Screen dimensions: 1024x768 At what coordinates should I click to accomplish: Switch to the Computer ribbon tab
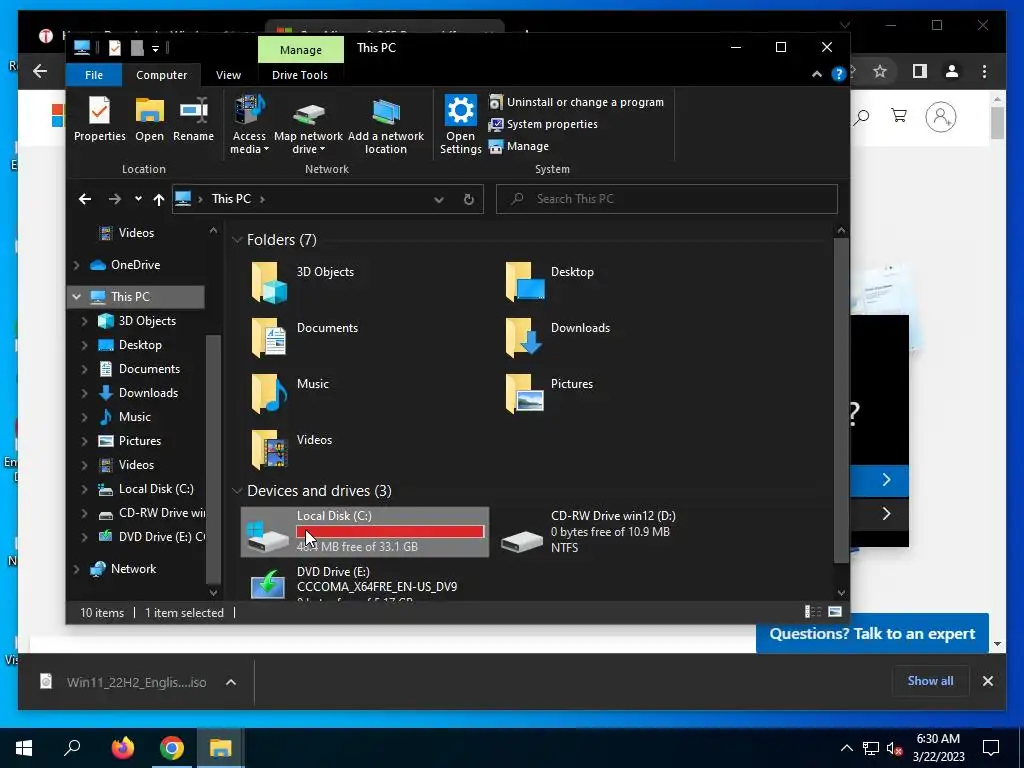coord(161,75)
